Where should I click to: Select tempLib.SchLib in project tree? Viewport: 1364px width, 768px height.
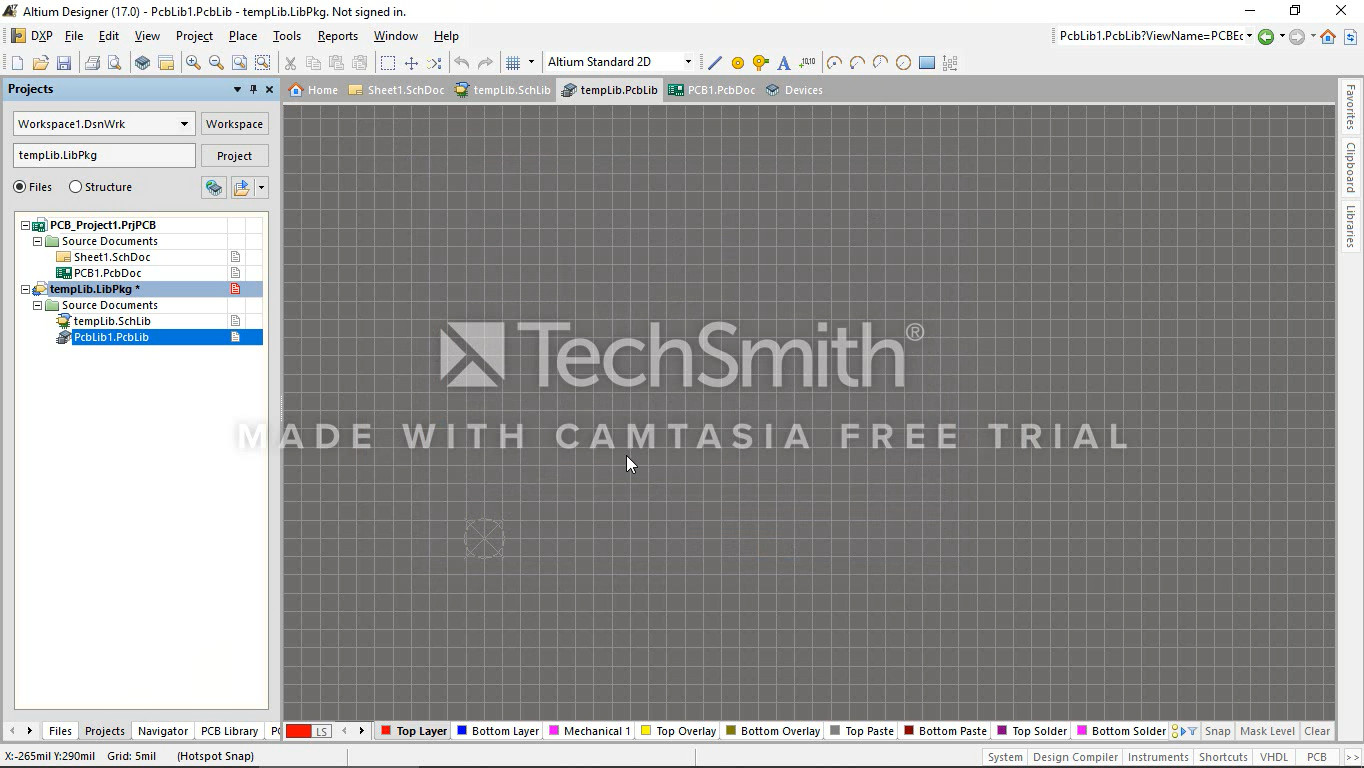click(x=112, y=321)
